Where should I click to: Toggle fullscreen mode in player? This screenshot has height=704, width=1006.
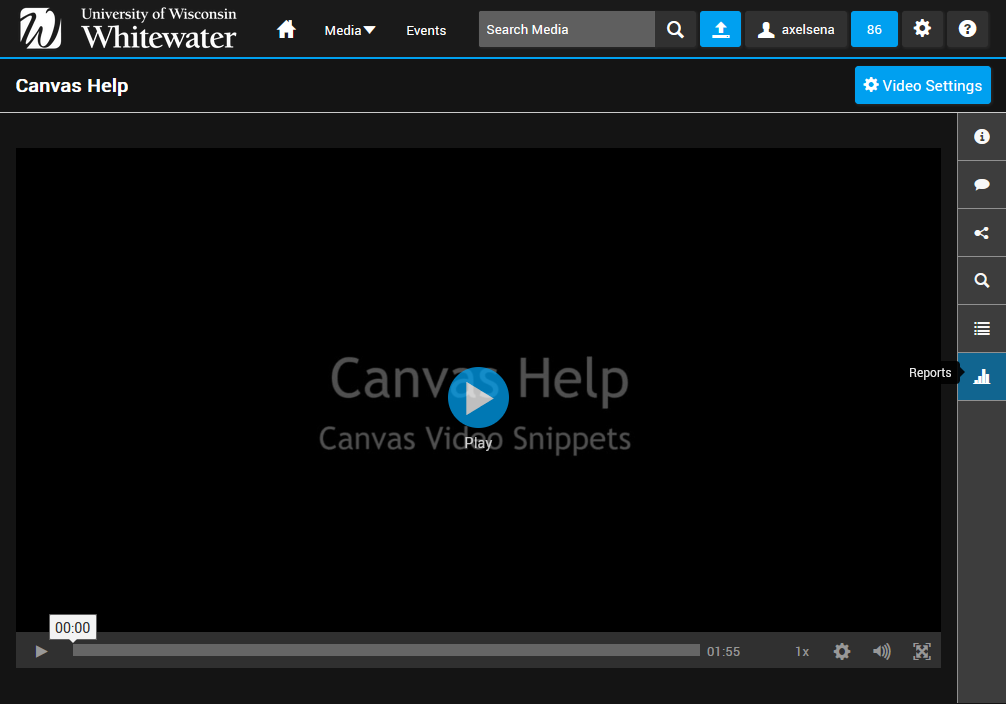click(922, 651)
